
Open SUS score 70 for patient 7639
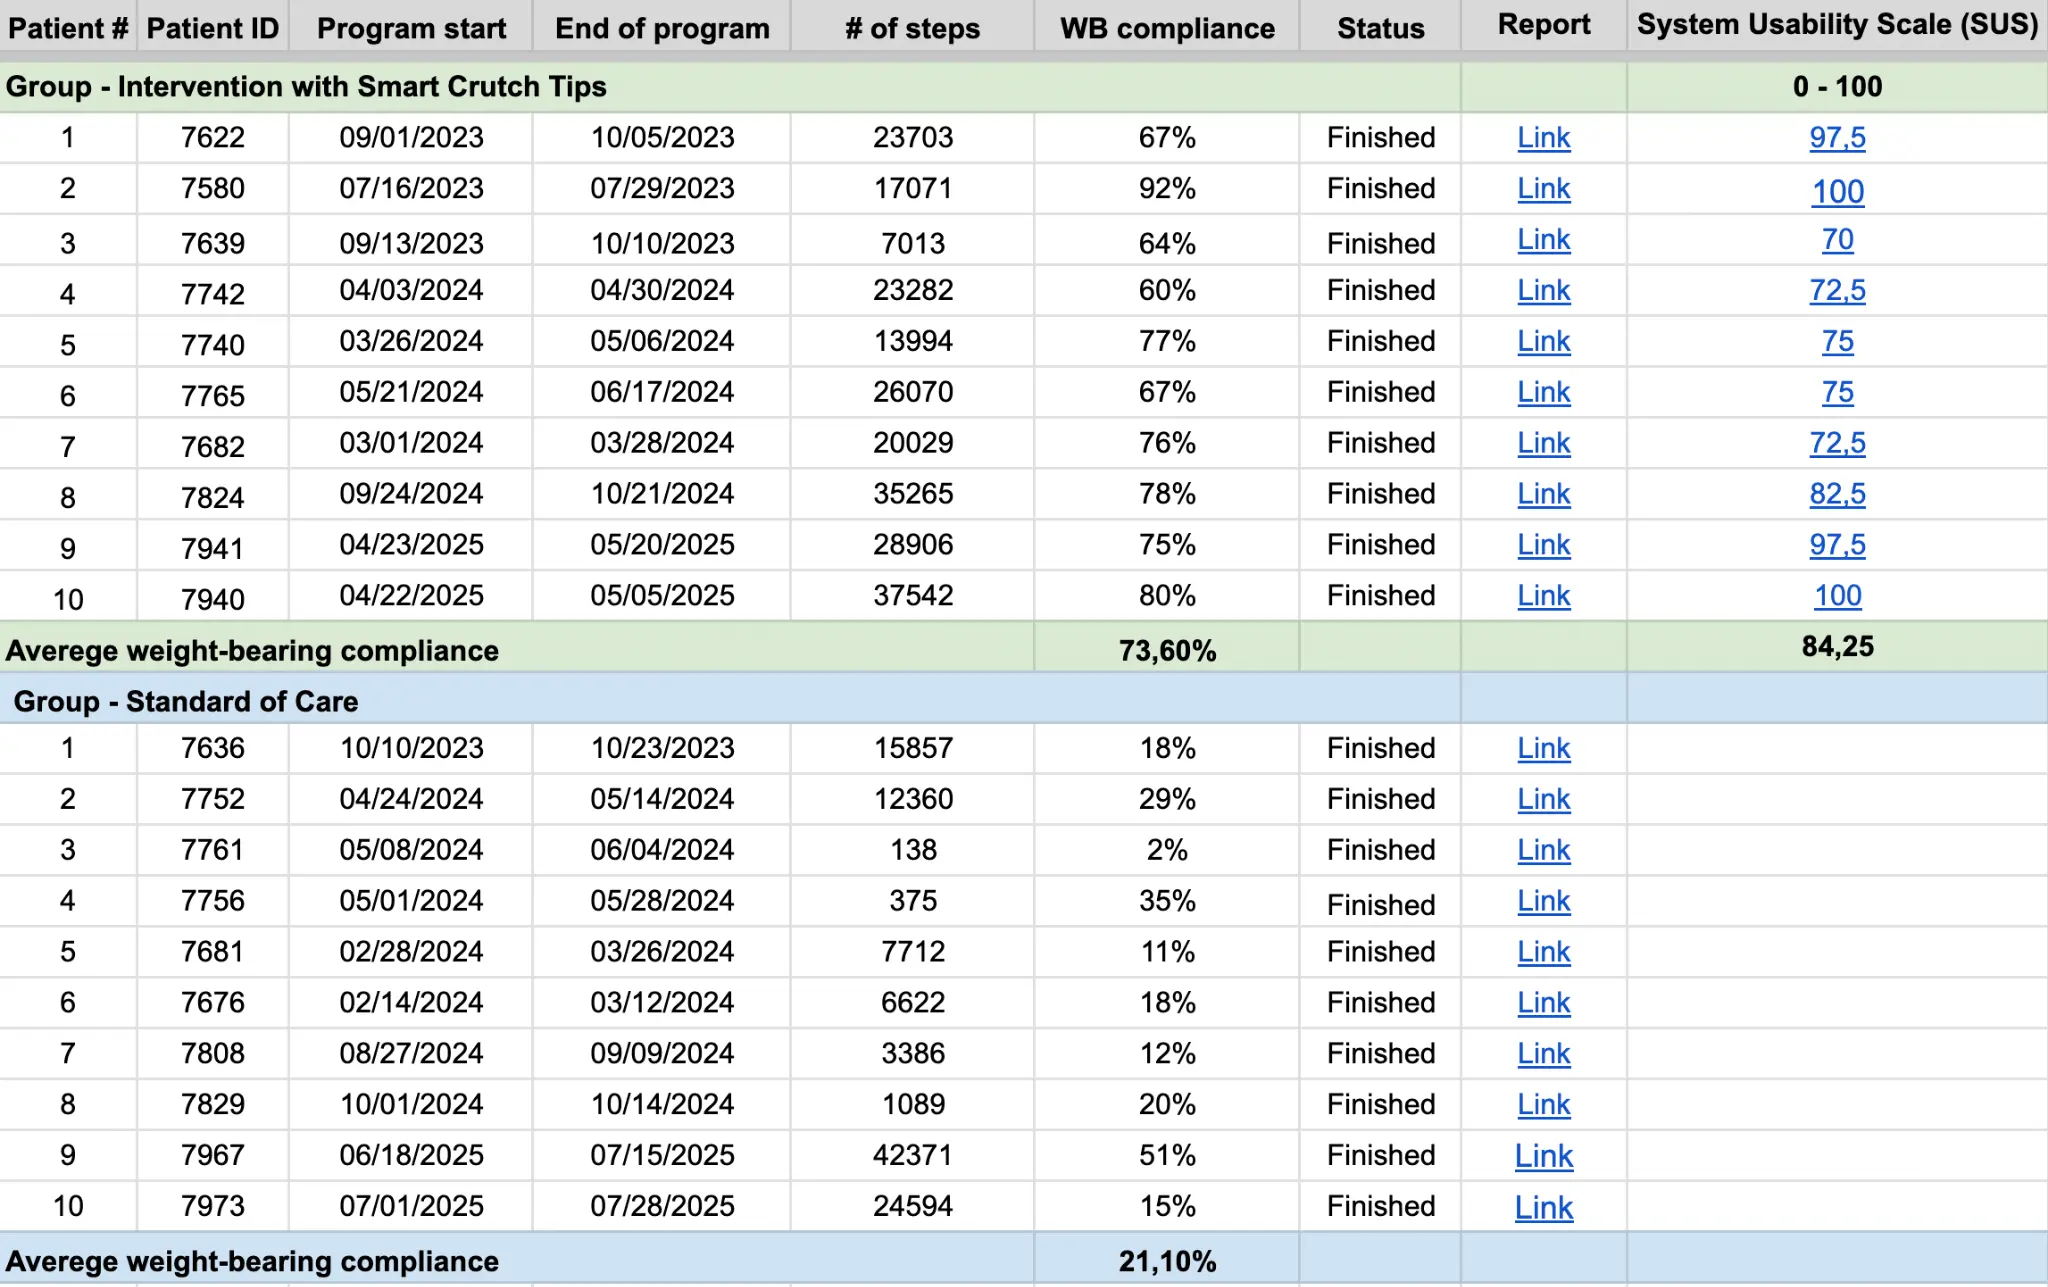pos(1837,240)
